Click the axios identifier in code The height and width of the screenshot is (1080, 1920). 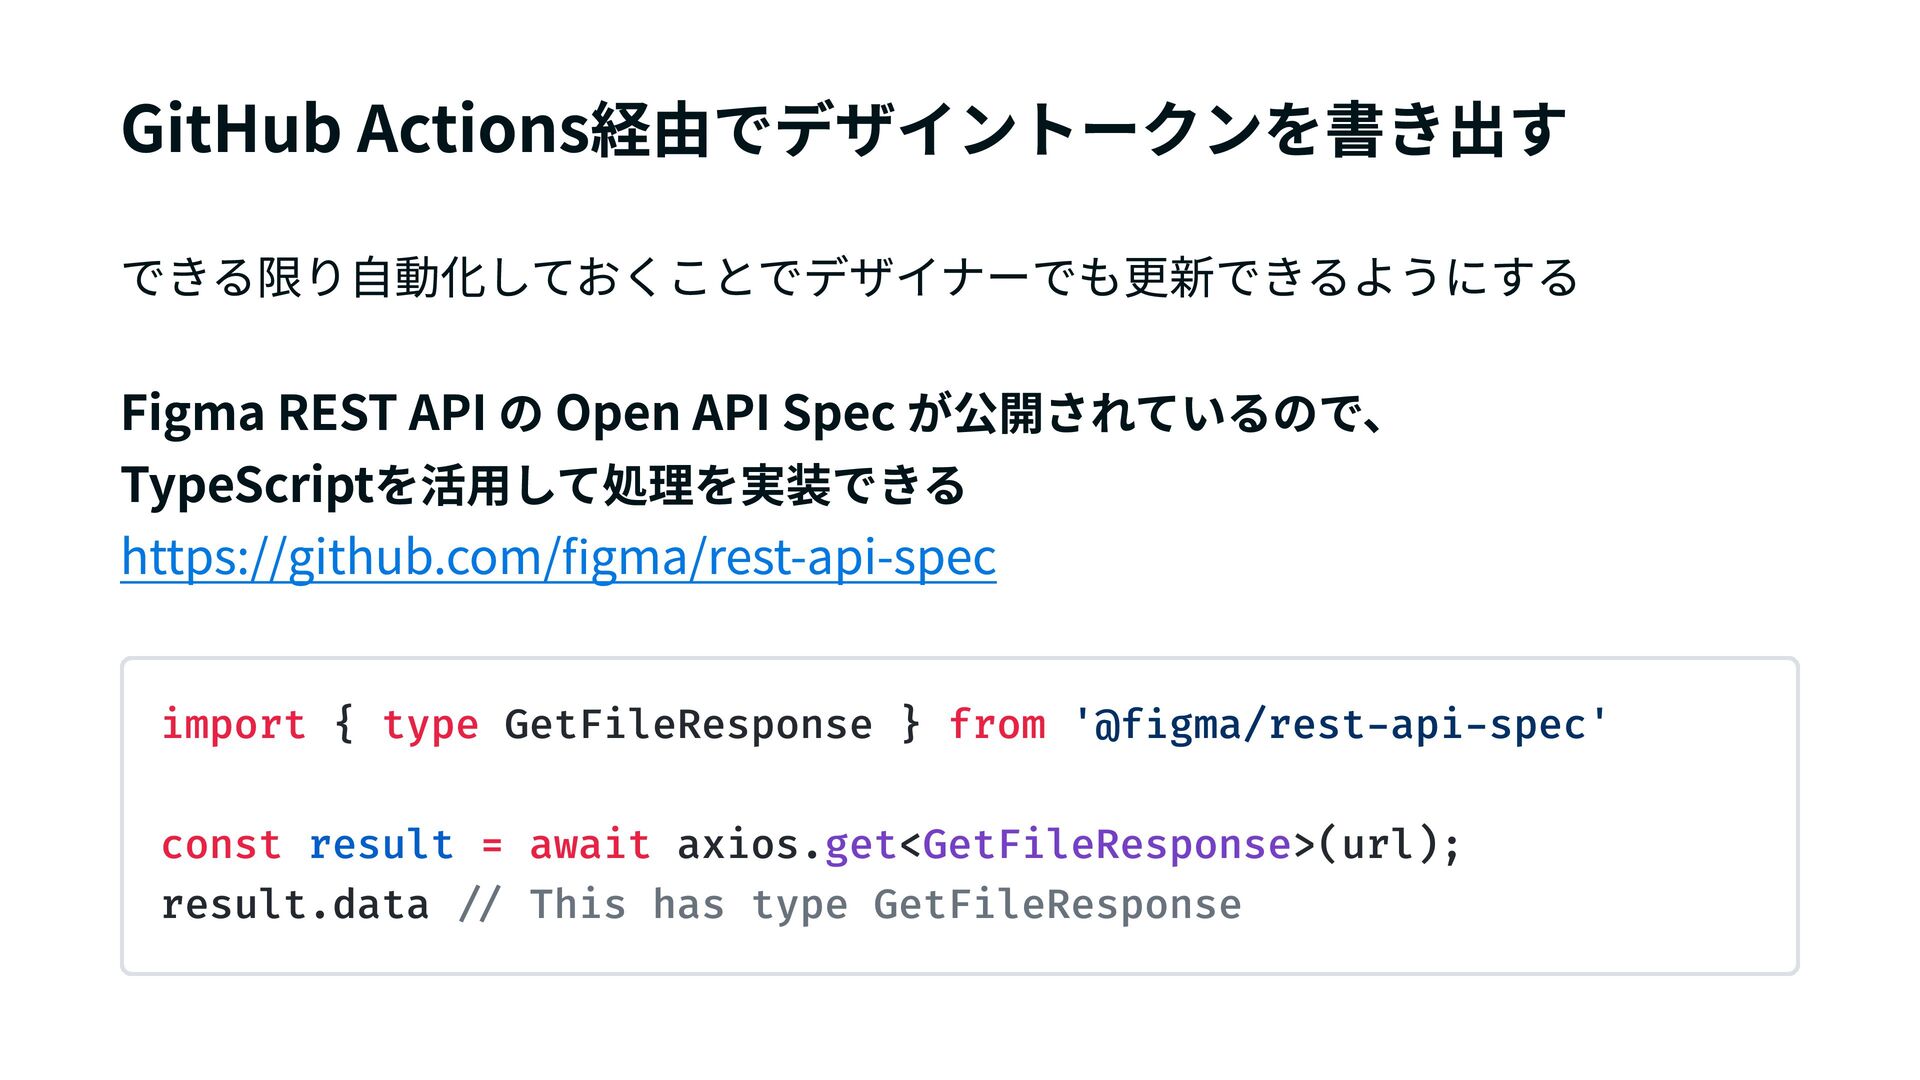pyautogui.click(x=738, y=845)
